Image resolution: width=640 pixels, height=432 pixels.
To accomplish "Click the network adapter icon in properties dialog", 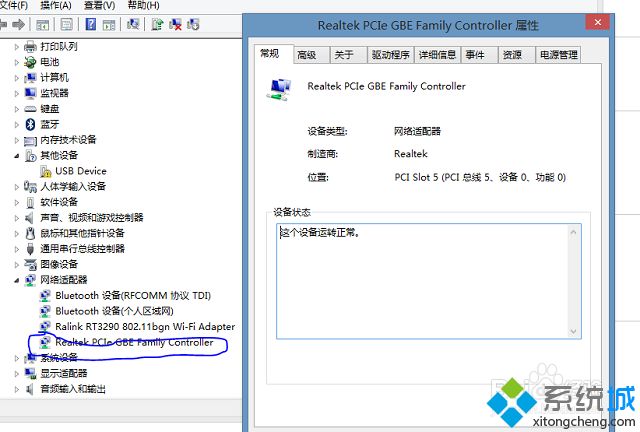I will [279, 89].
